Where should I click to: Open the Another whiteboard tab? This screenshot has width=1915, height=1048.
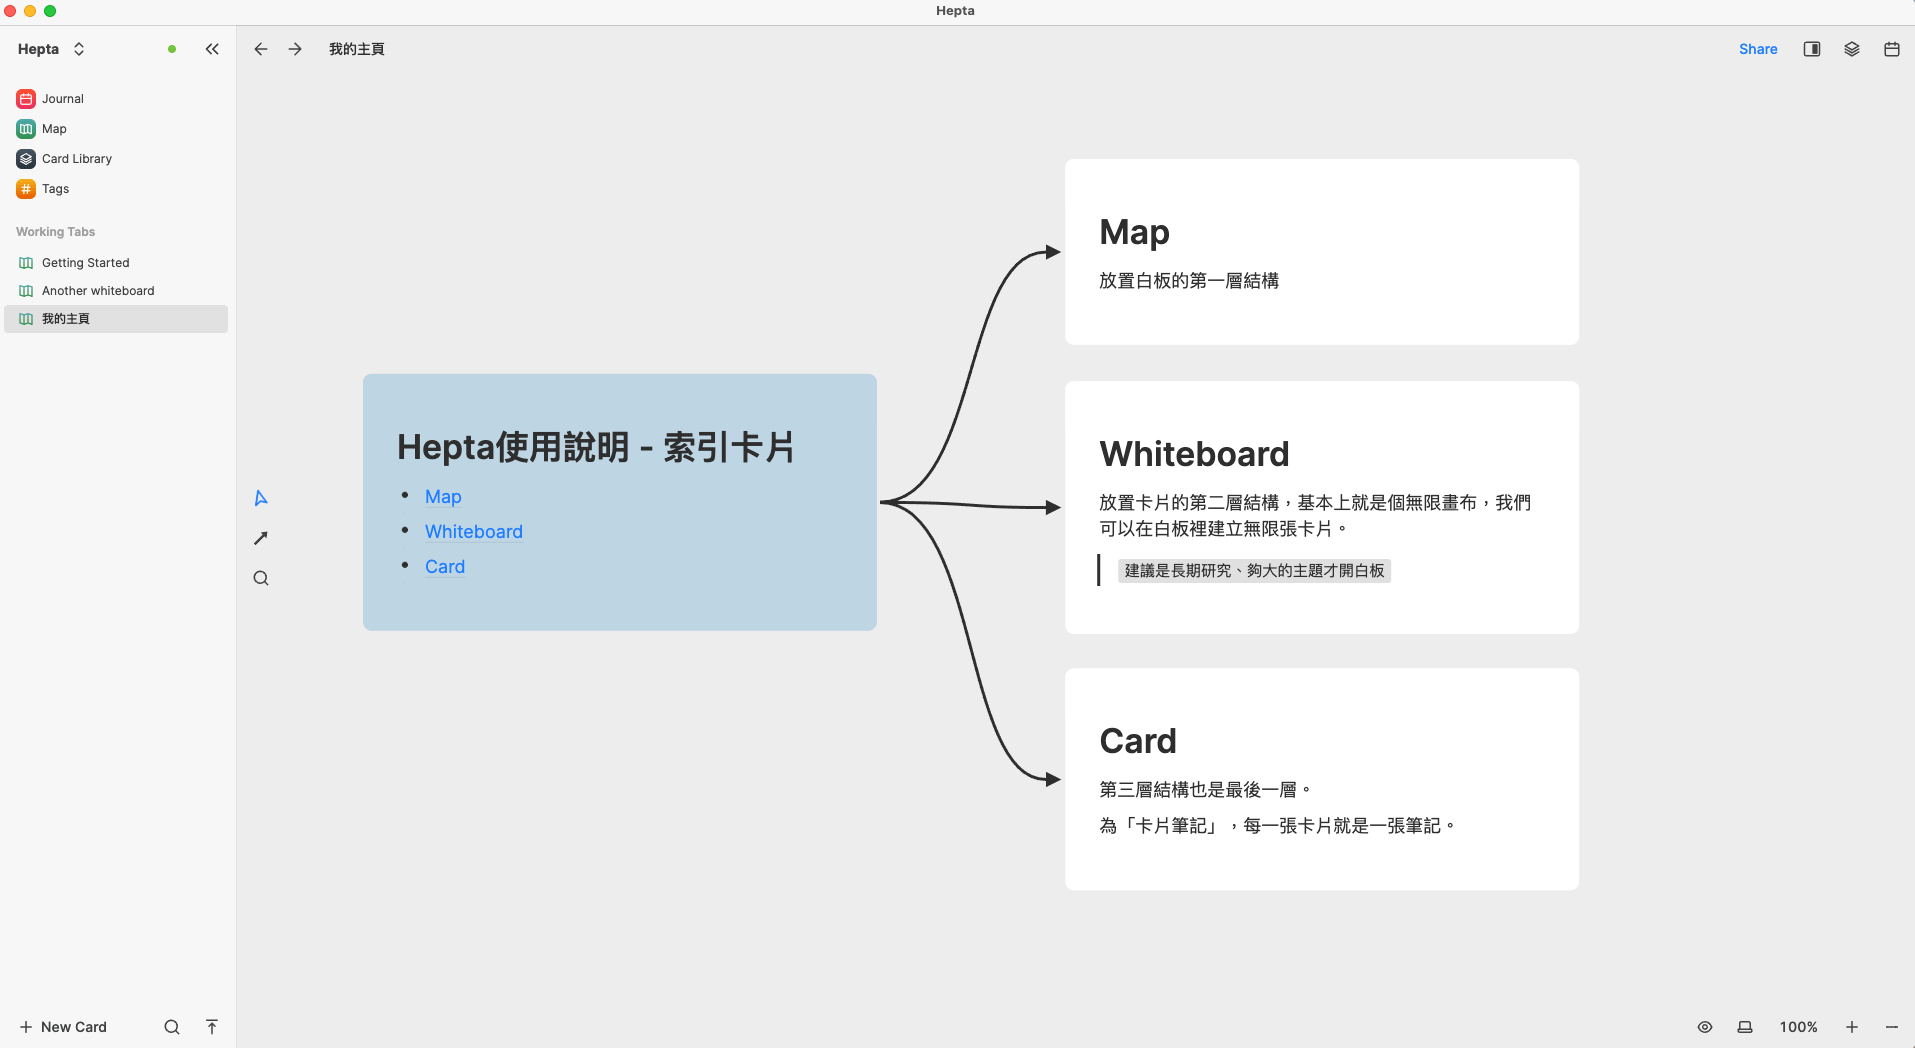pos(98,290)
